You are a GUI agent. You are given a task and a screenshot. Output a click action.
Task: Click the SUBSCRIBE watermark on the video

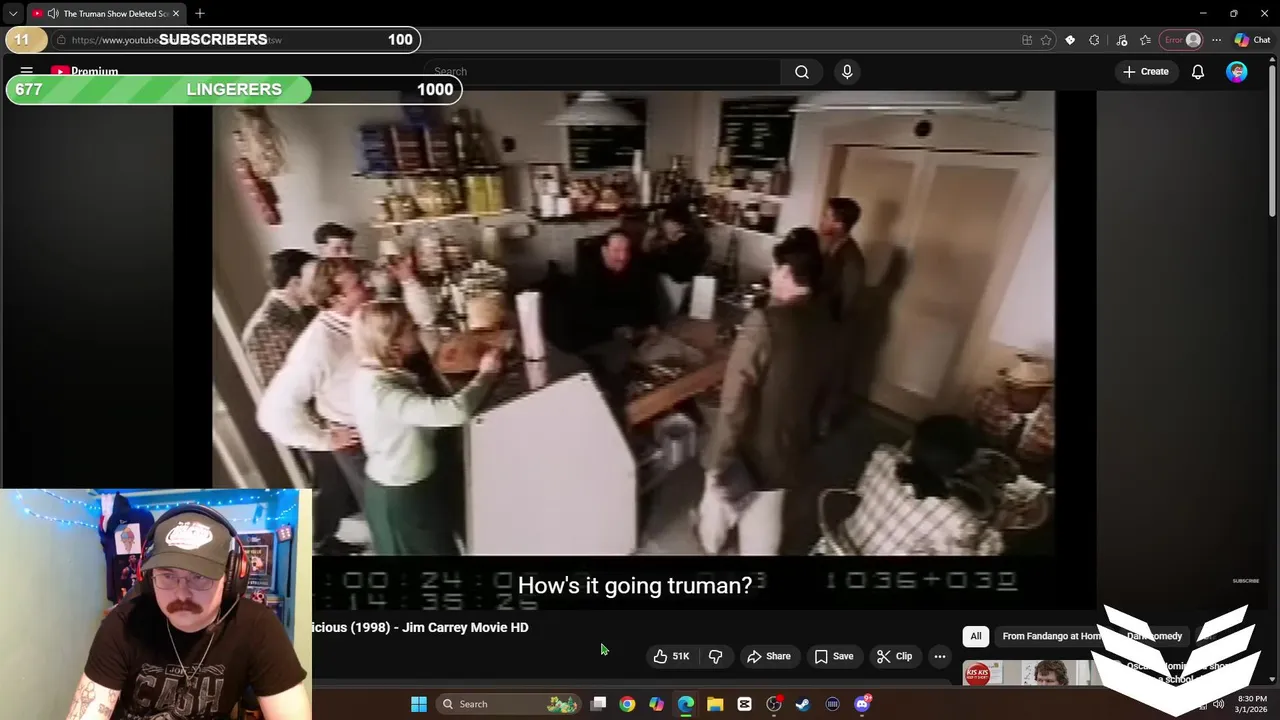click(1246, 581)
